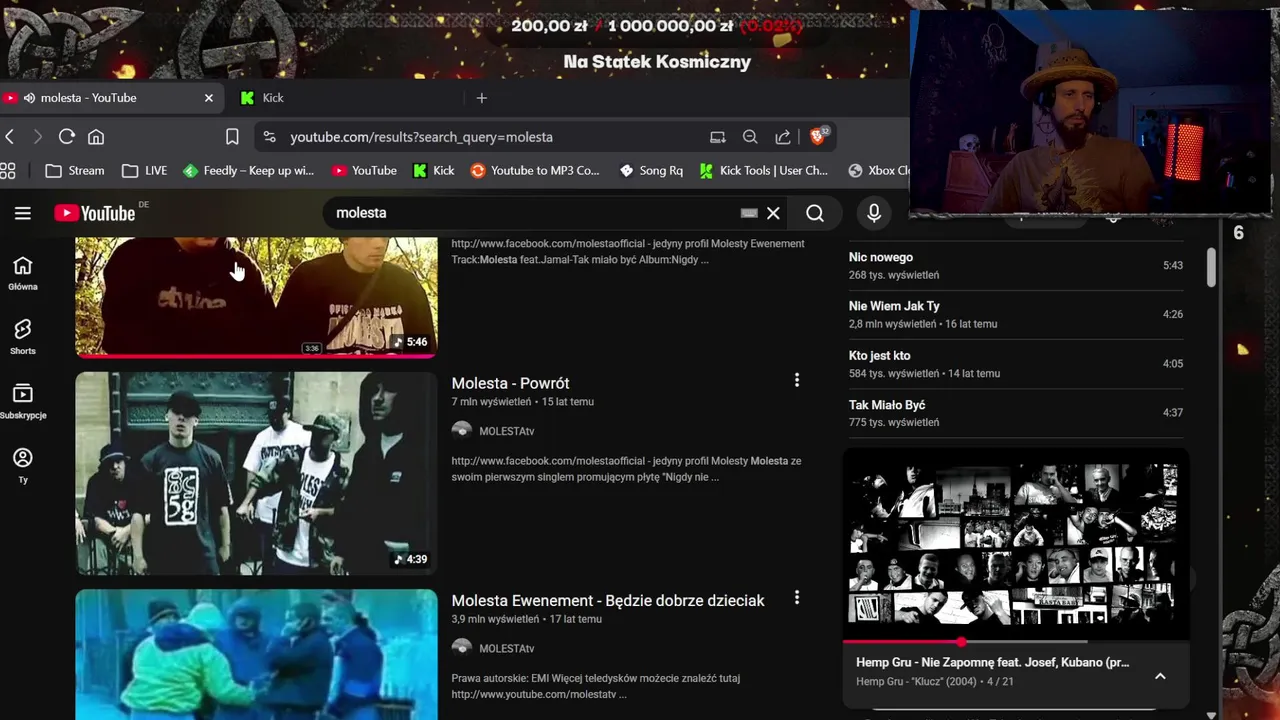The height and width of the screenshot is (720, 1280).
Task: Play Kto jest kto track
Action: [x=1016, y=364]
